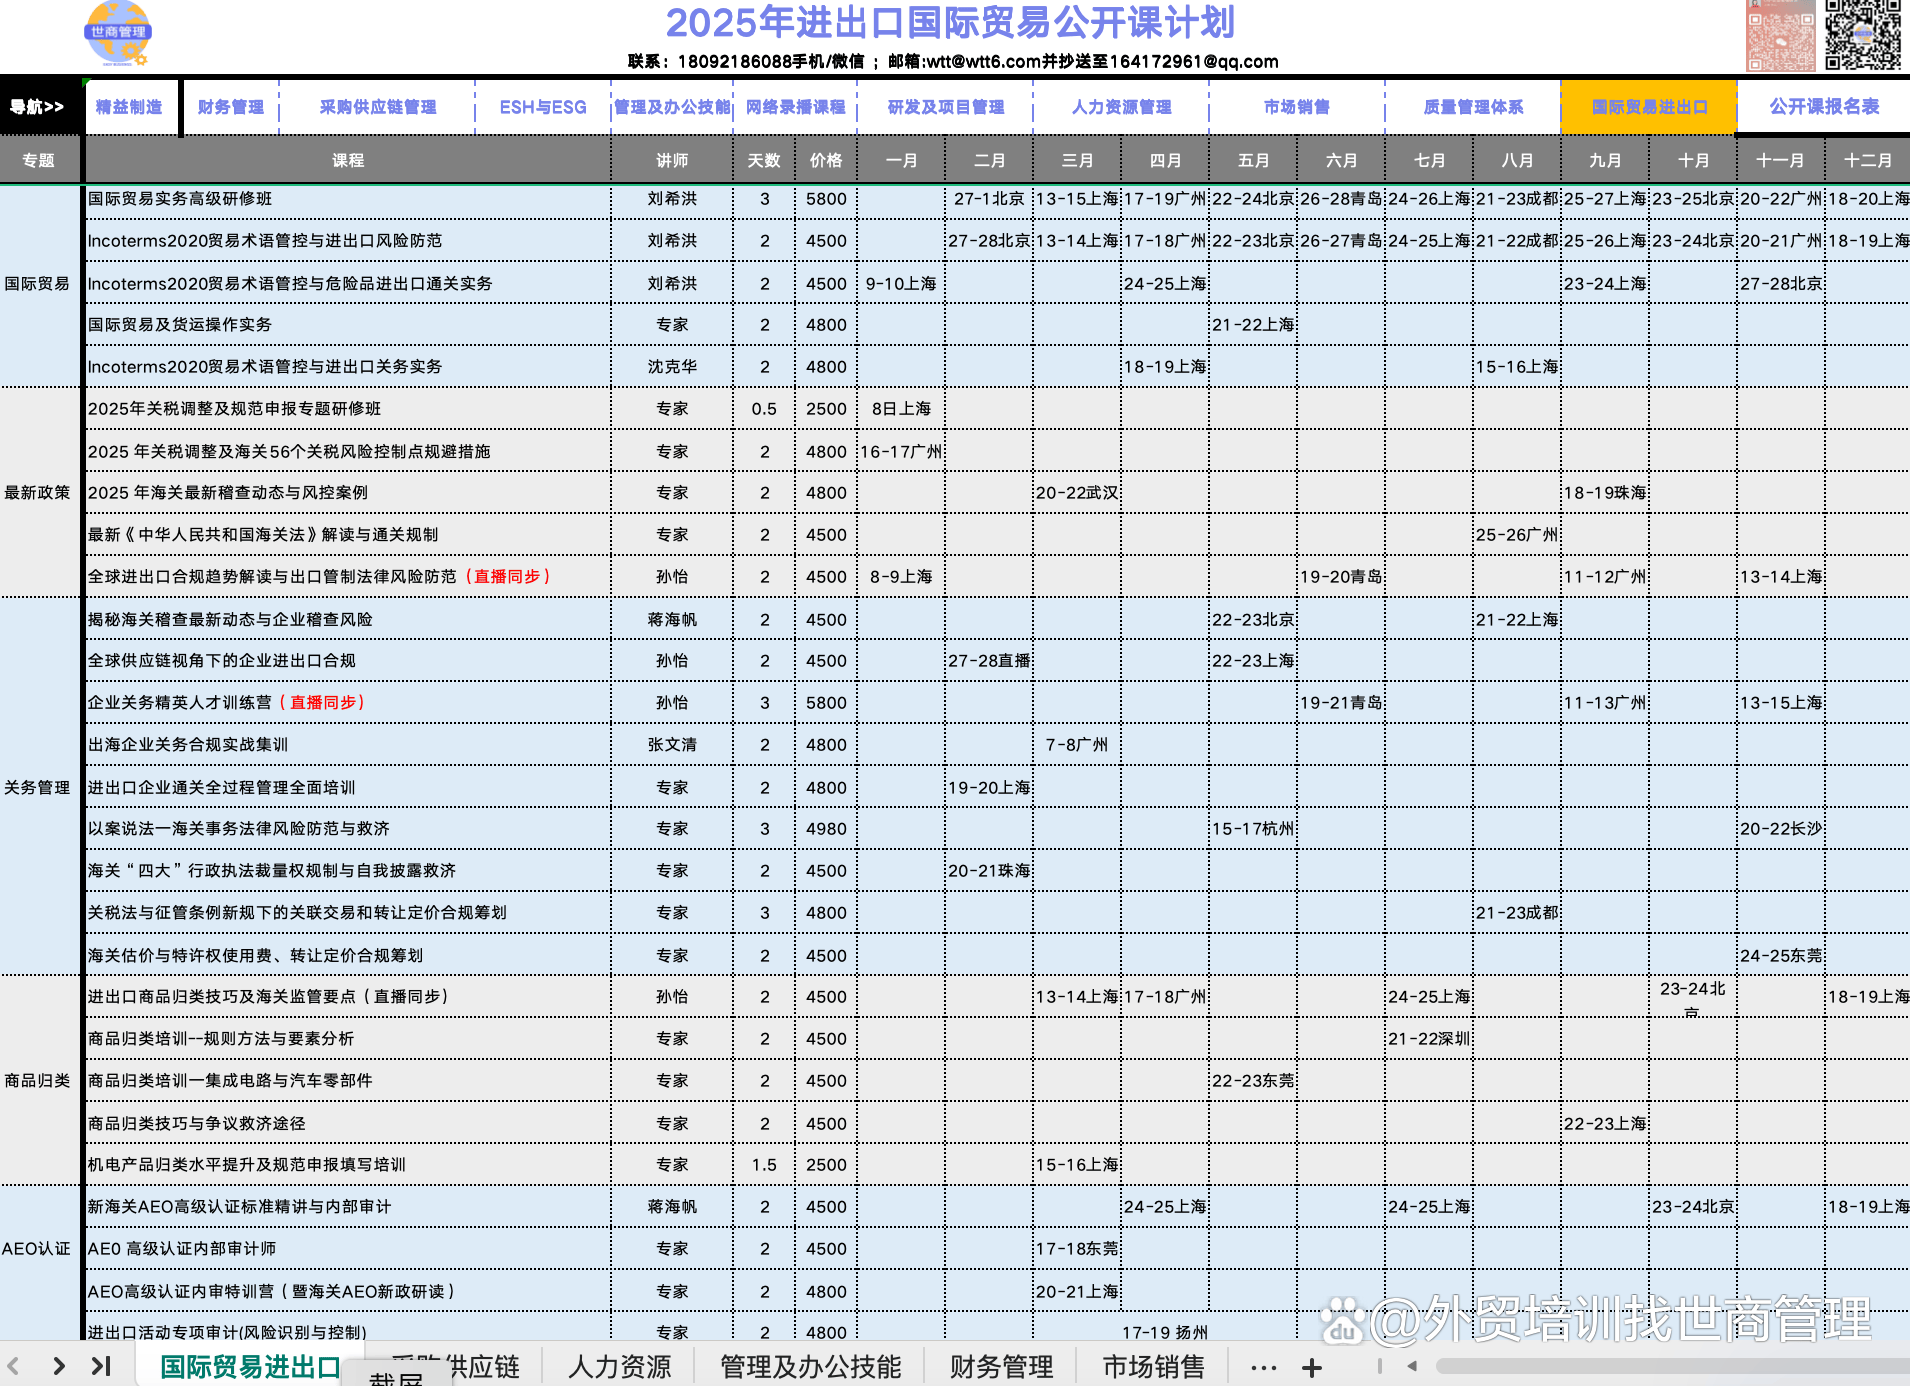Switch to the 人力资源 sheet tab
This screenshot has width=1910, height=1386.
pyautogui.click(x=619, y=1367)
